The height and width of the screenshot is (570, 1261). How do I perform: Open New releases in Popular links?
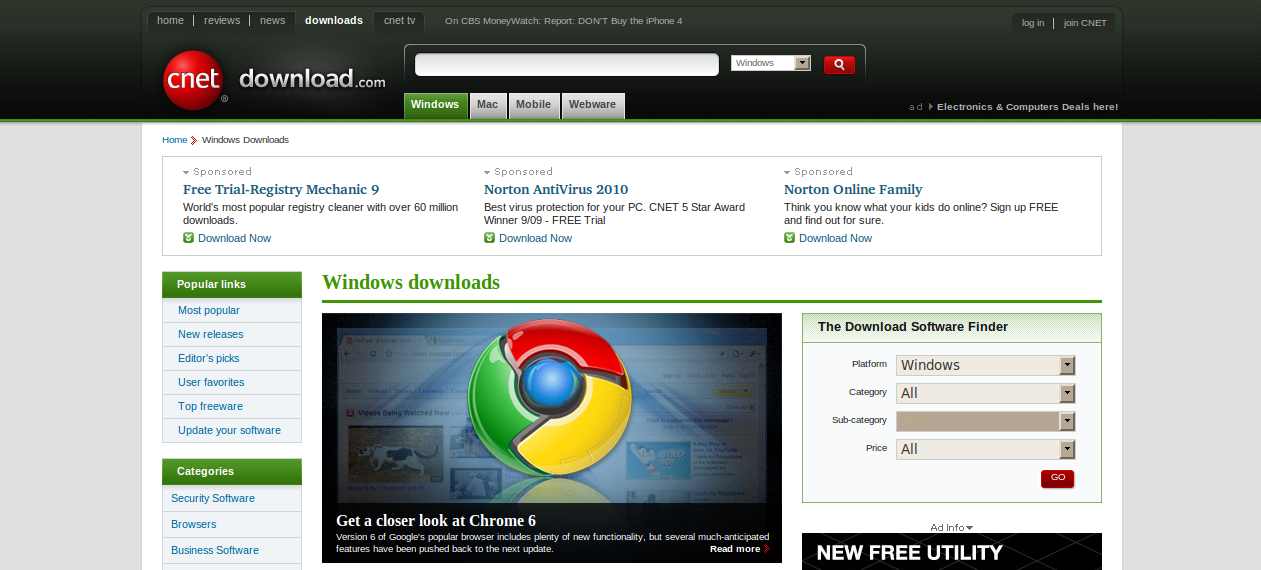point(210,334)
